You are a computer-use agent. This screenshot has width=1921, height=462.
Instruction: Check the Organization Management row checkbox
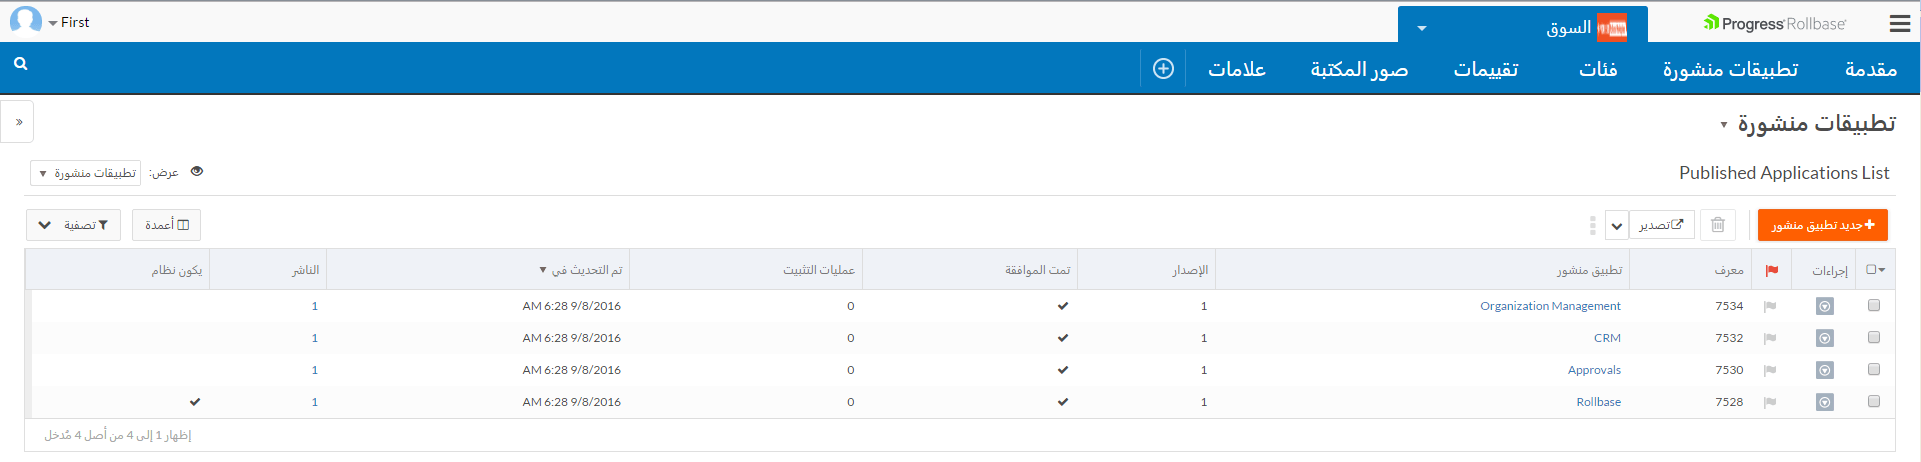point(1874,306)
